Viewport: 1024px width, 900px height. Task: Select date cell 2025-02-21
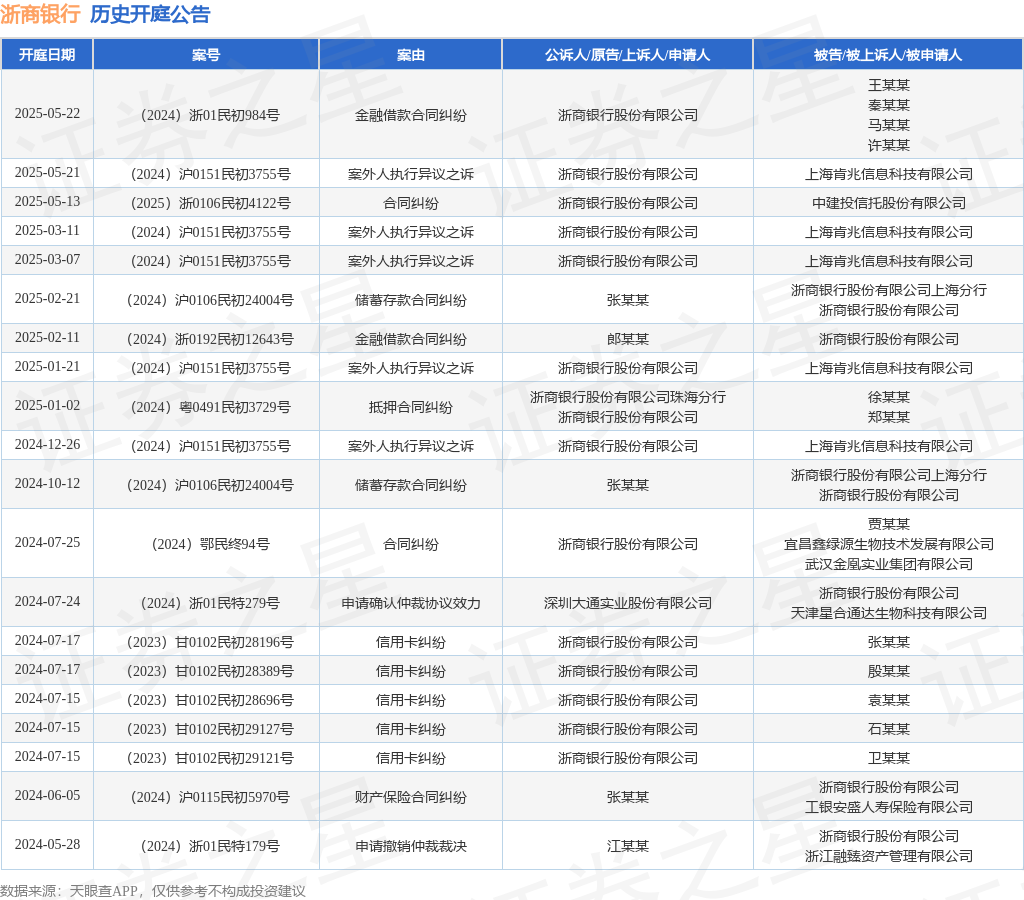click(47, 298)
